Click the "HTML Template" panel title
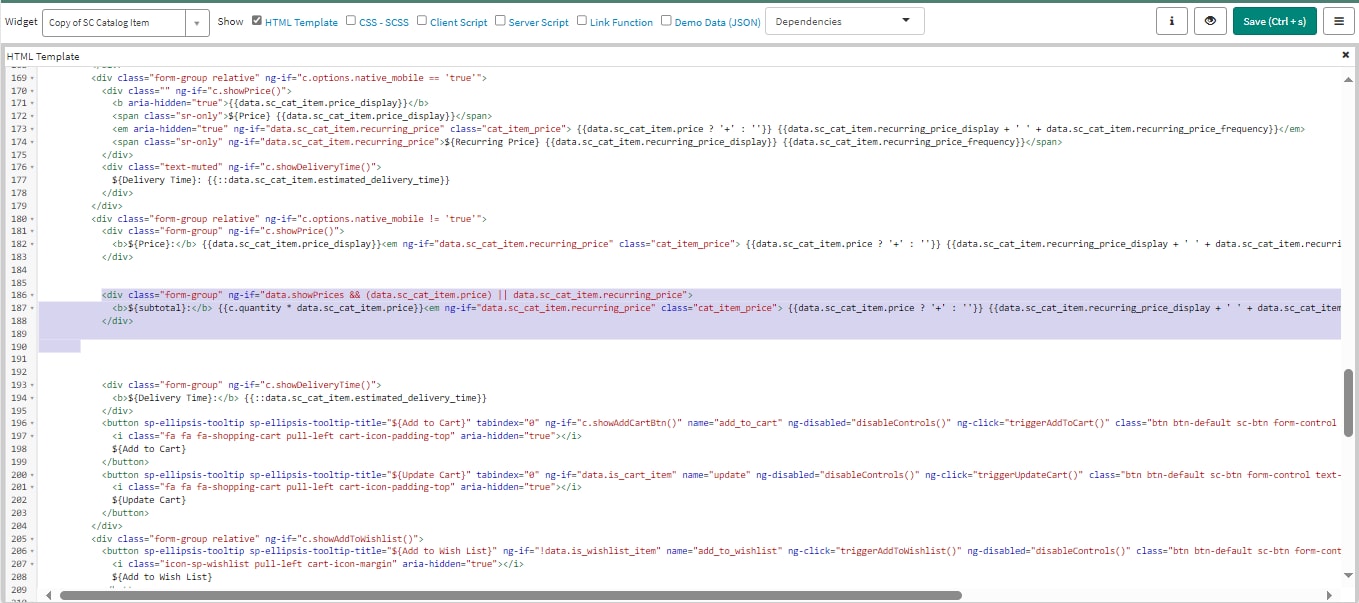Viewport: 1359px width, 603px height. coord(43,56)
